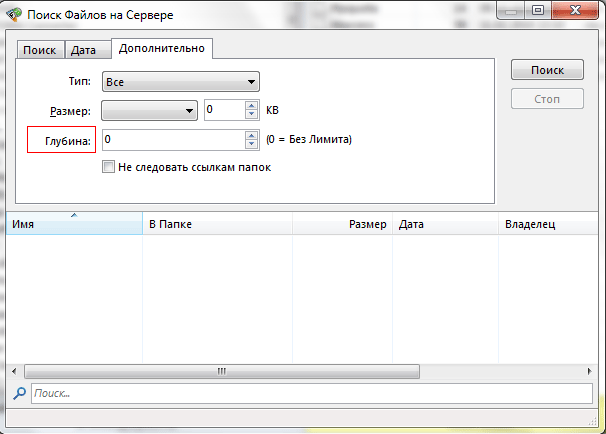Decrease size value with down arrow
The image size is (606, 434).
tap(251, 116)
